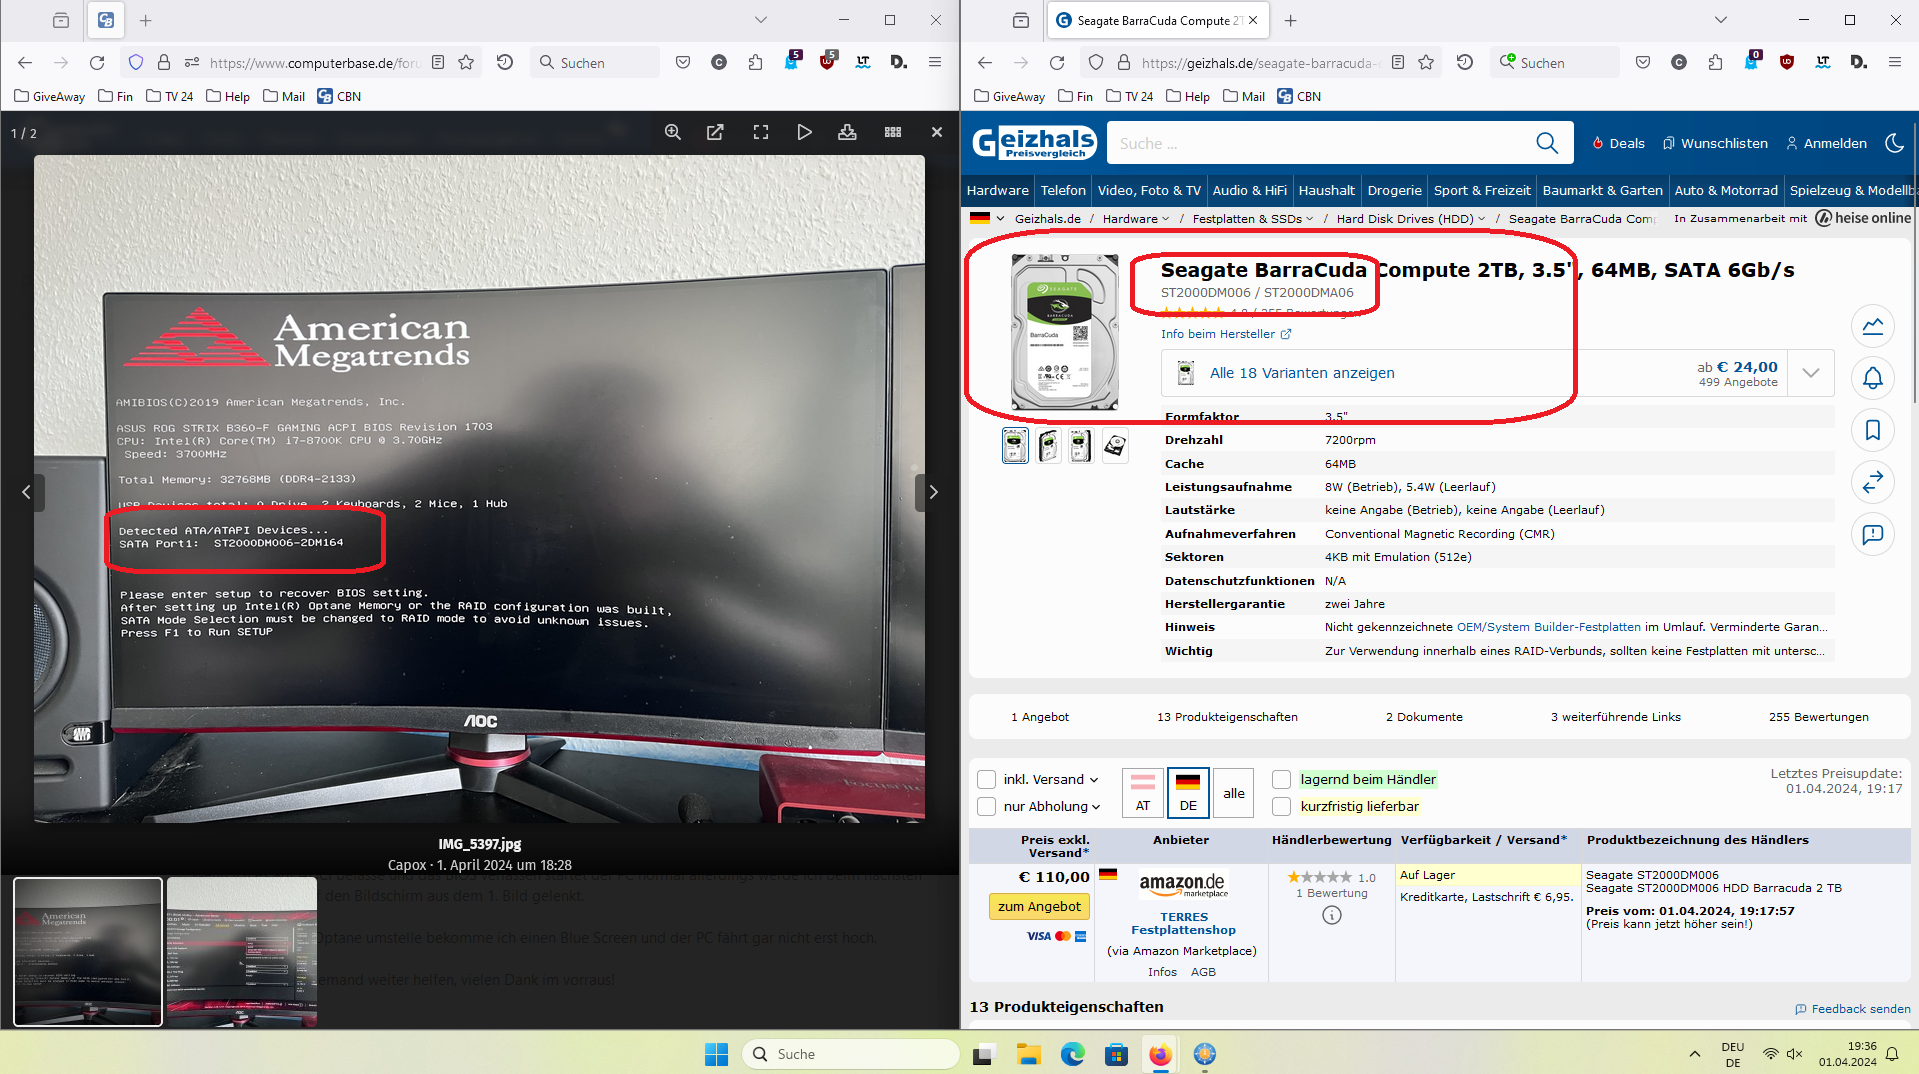The height and width of the screenshot is (1074, 1919).
Task: Click zum Angebot button
Action: 1039,906
